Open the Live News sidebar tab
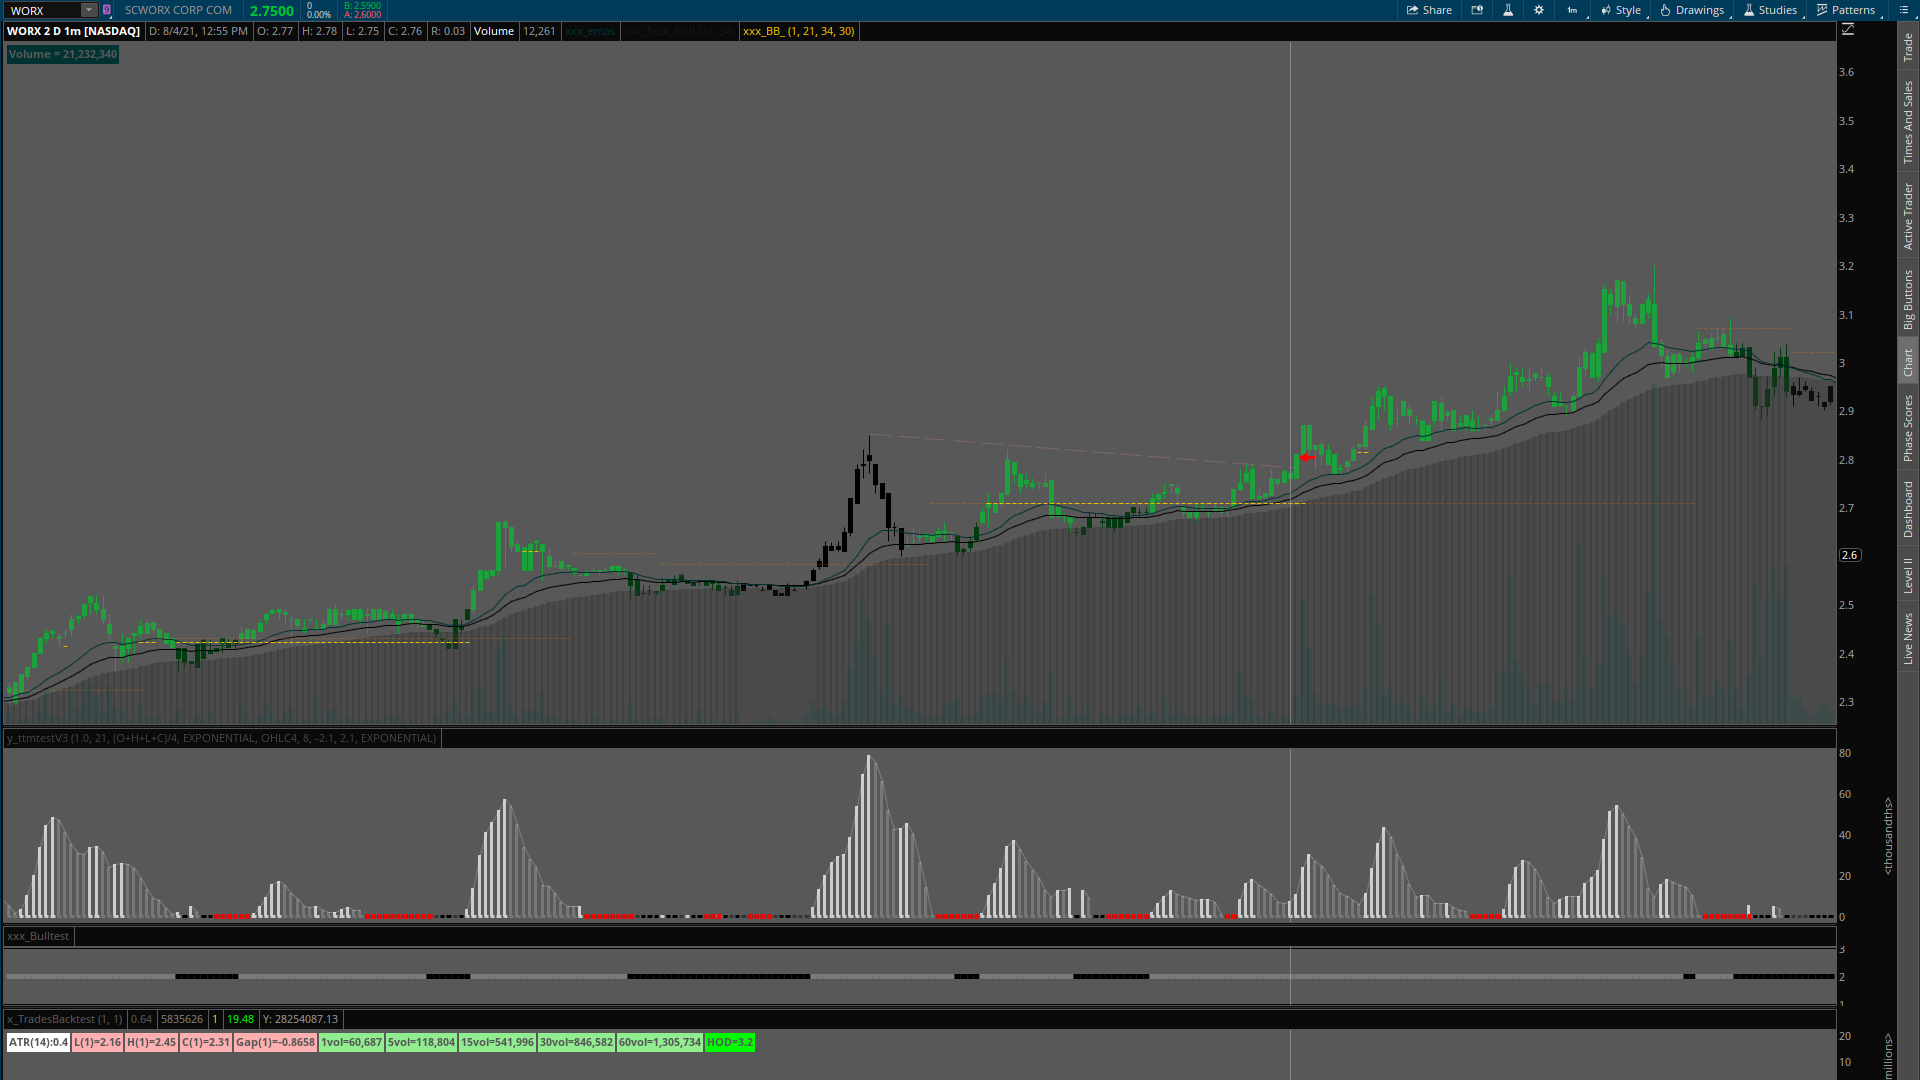The height and width of the screenshot is (1080, 1920). coord(1908,638)
